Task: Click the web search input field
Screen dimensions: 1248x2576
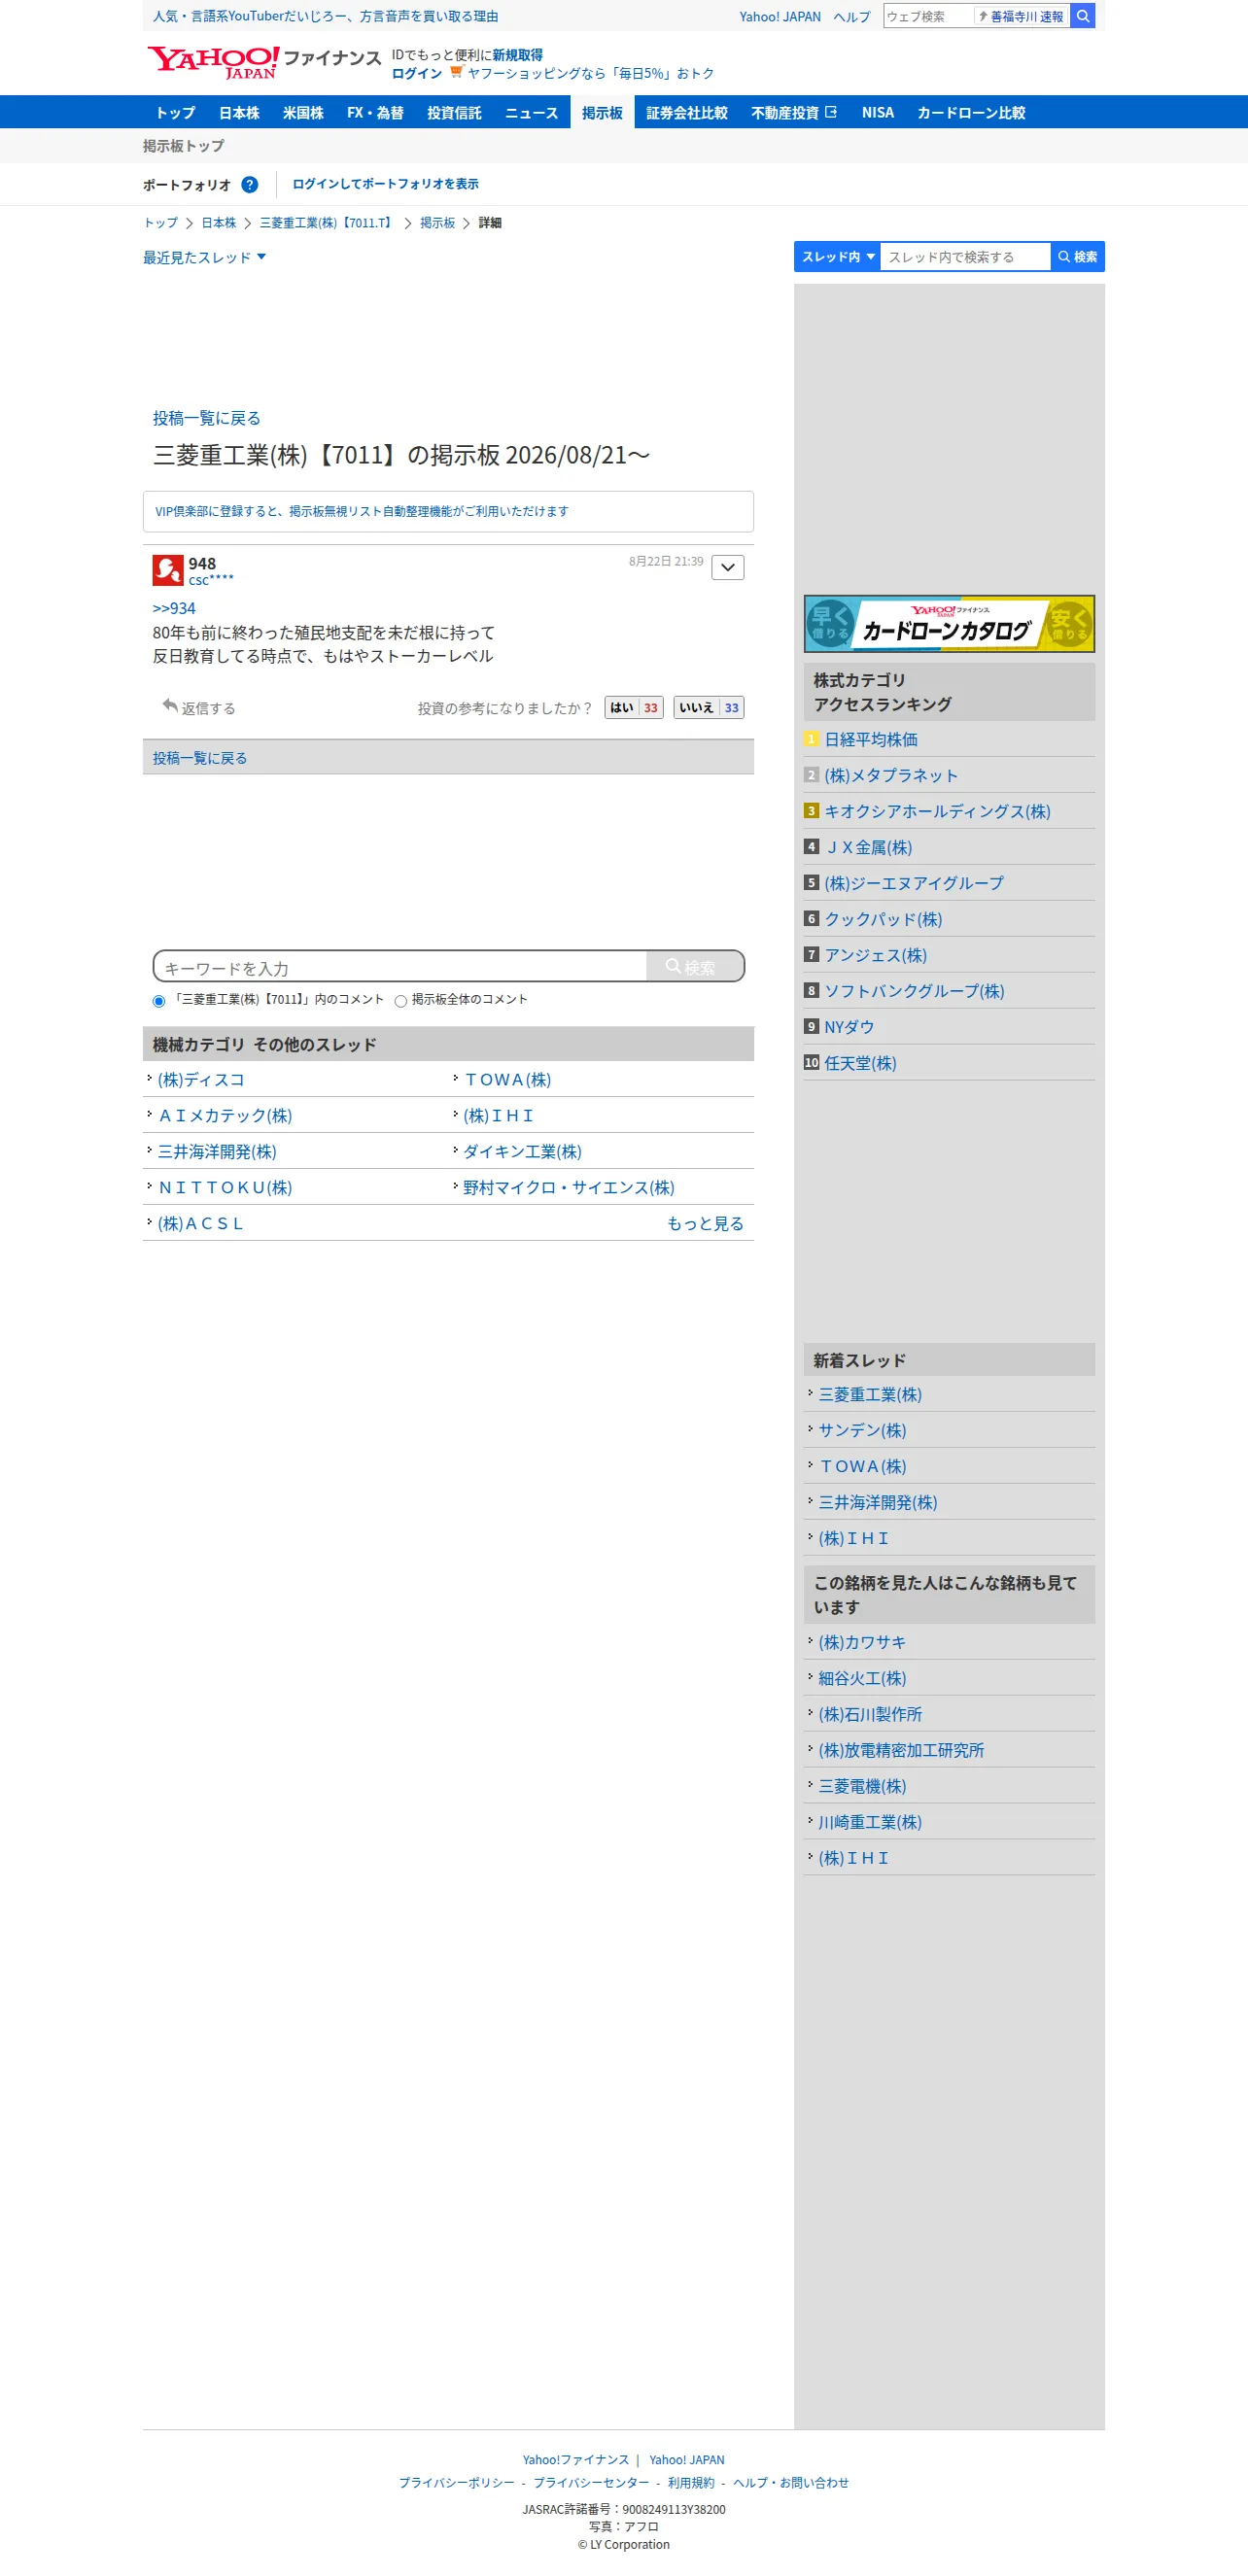Action: coord(928,16)
